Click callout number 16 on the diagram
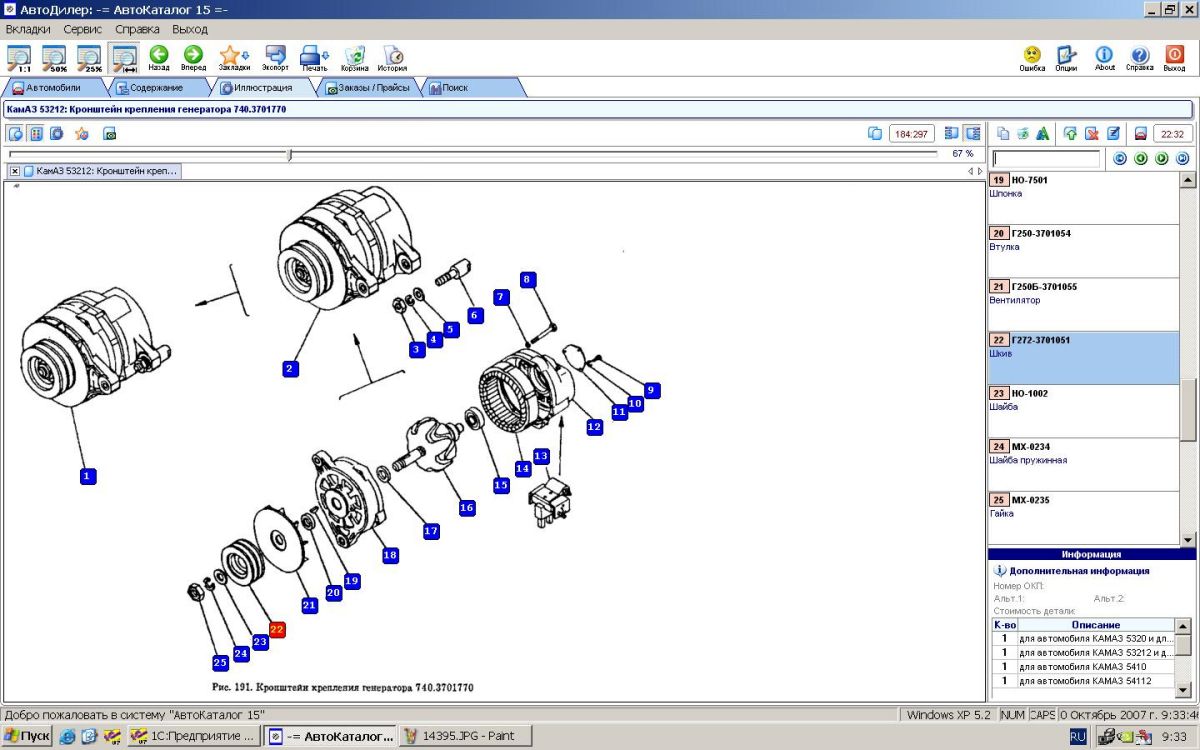 click(x=467, y=508)
